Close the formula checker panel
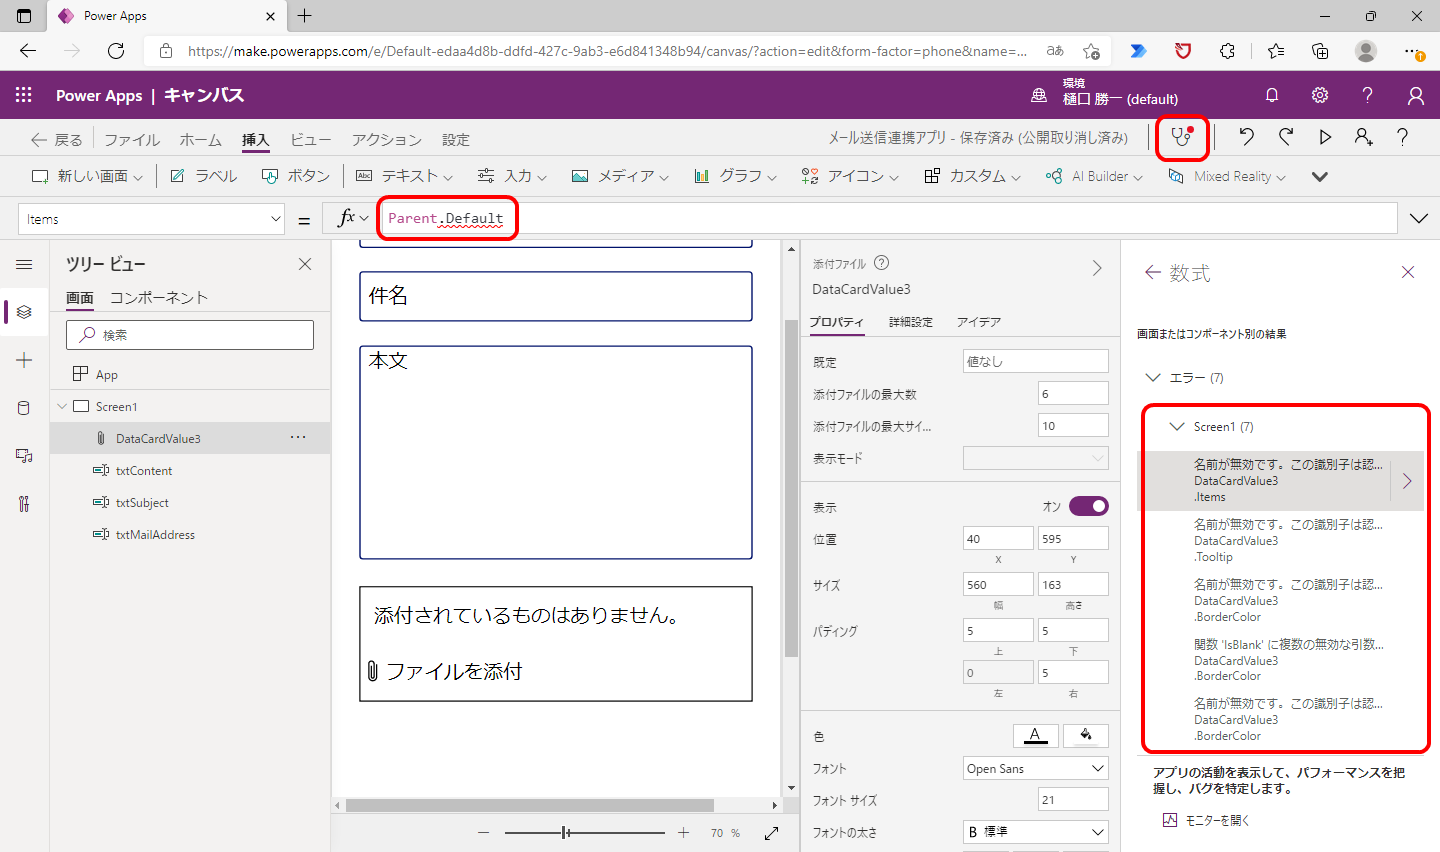1440x852 pixels. point(1408,272)
